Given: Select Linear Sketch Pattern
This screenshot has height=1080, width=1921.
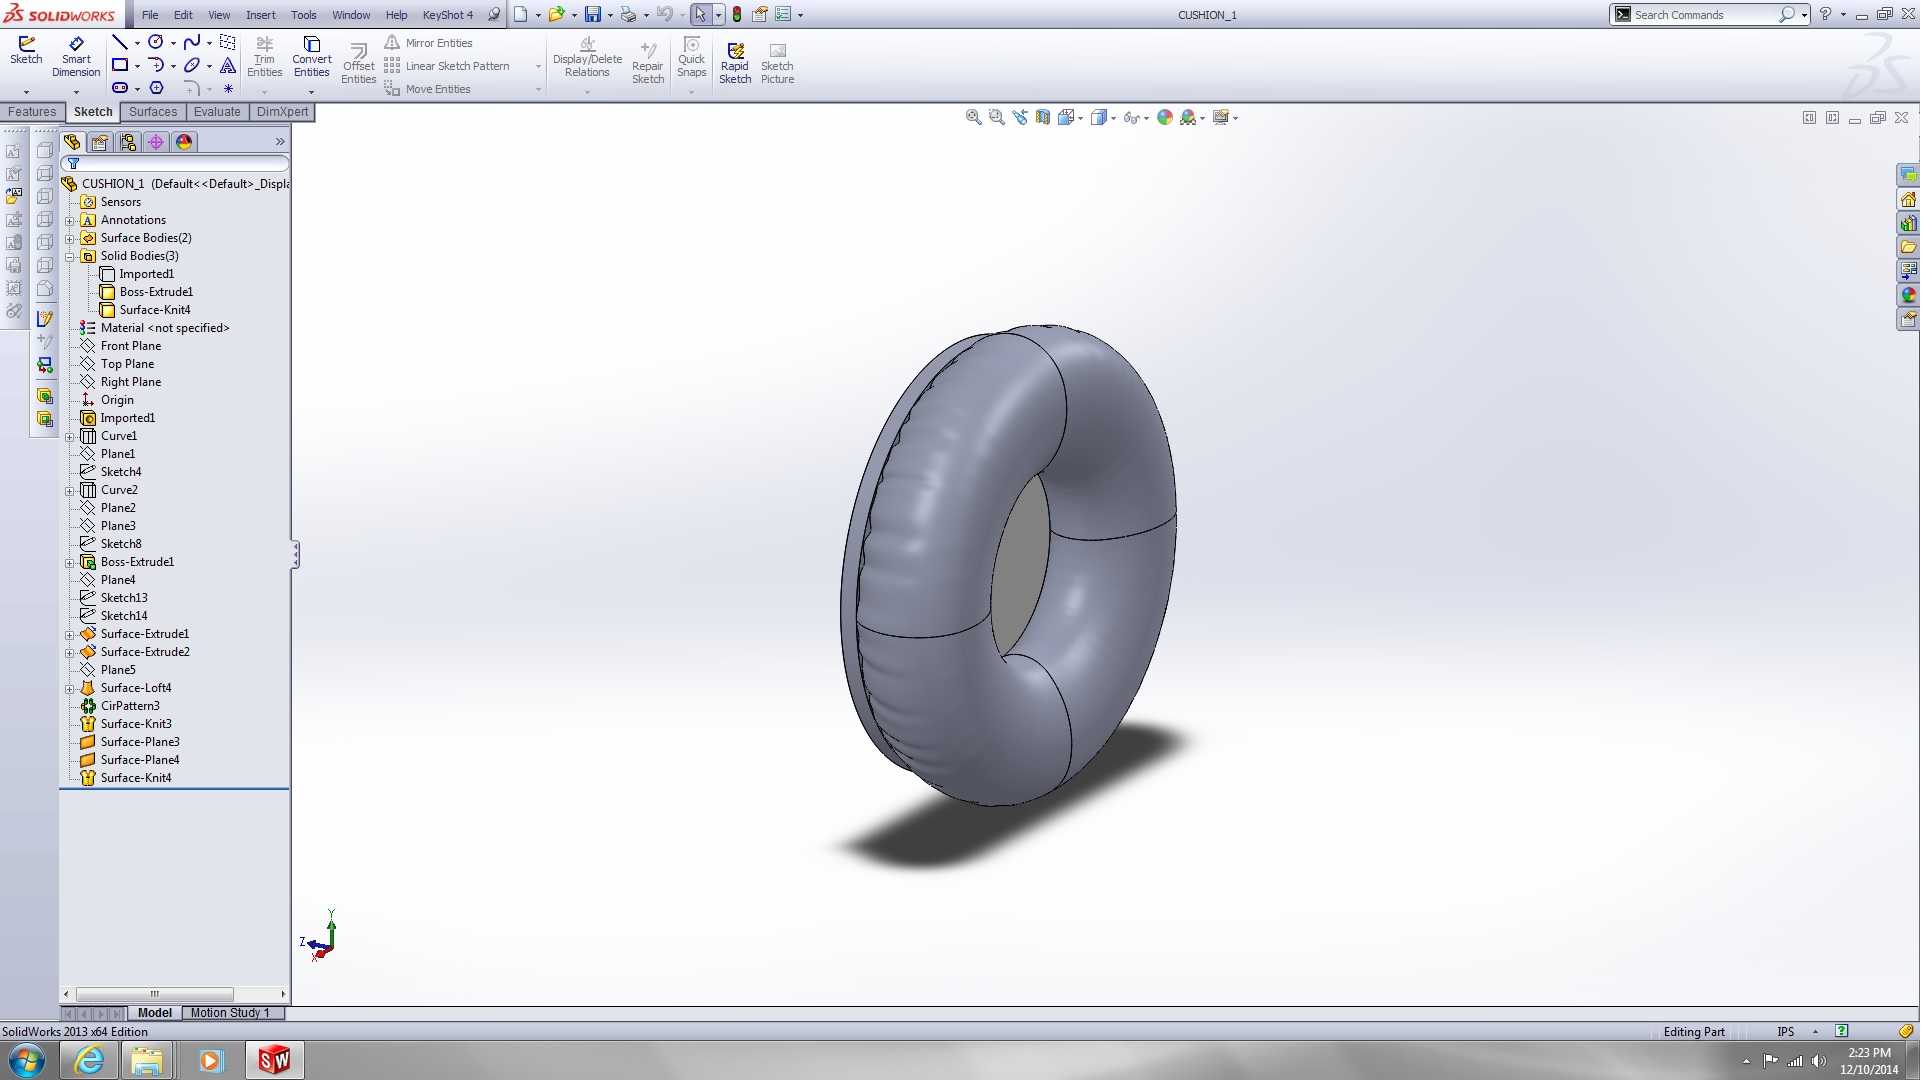Looking at the screenshot, I should click(447, 66).
